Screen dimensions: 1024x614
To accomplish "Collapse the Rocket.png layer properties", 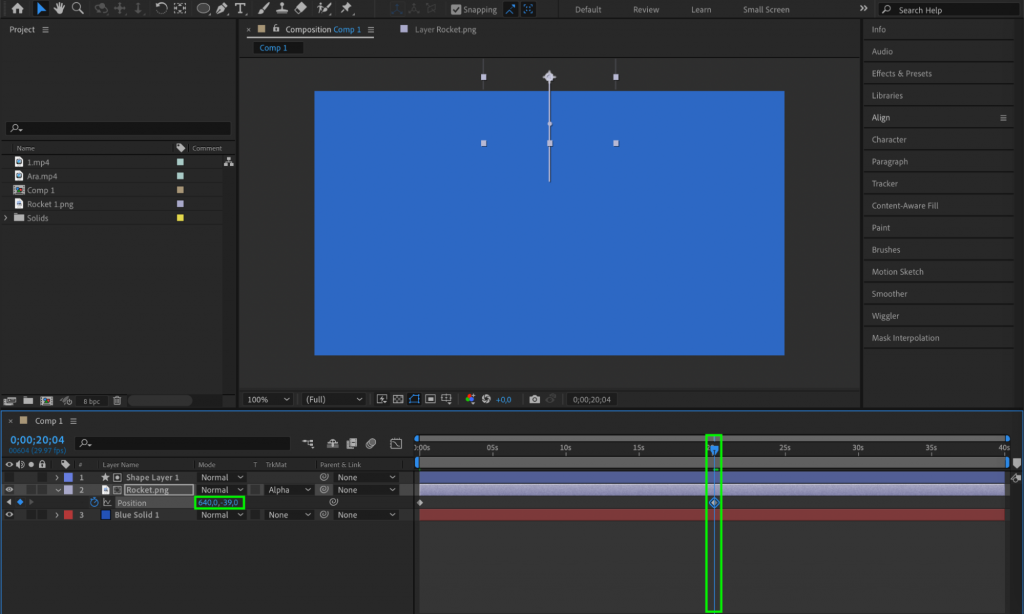I will click(57, 489).
